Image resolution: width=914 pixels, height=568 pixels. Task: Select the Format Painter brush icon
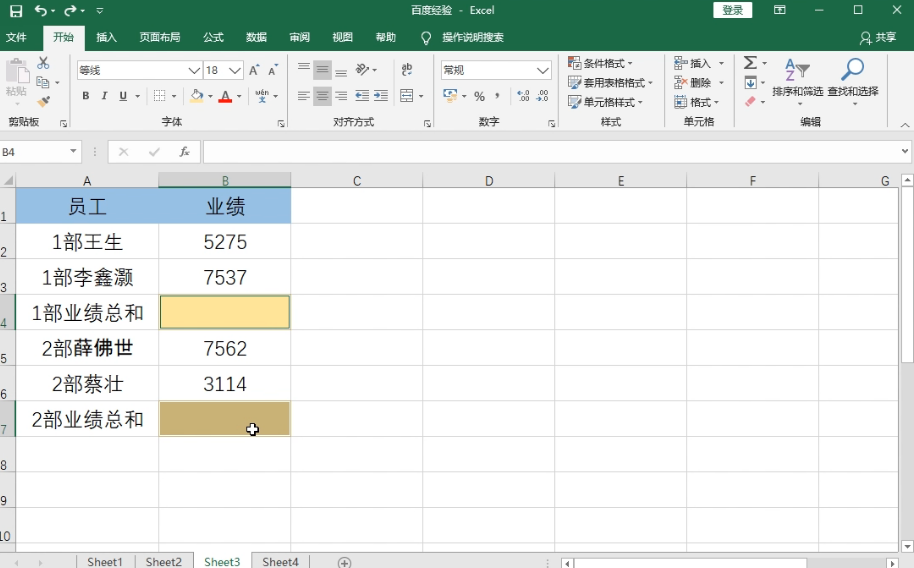(43, 101)
